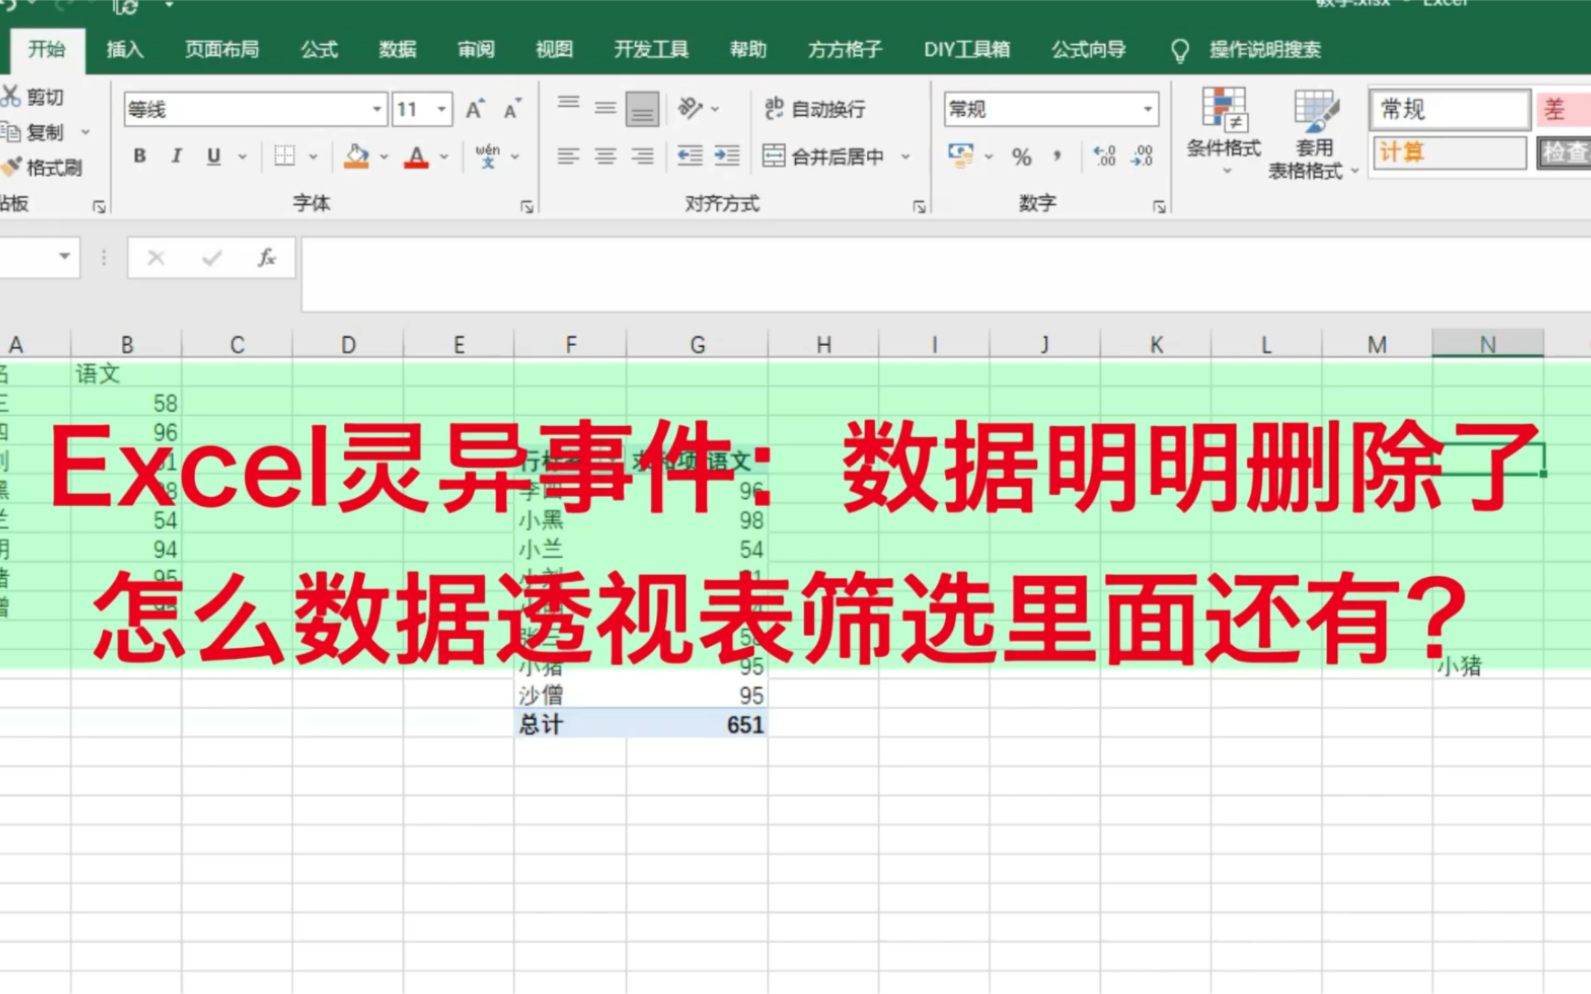Image resolution: width=1591 pixels, height=994 pixels.
Task: Toggle italic formatting
Action: (x=176, y=156)
